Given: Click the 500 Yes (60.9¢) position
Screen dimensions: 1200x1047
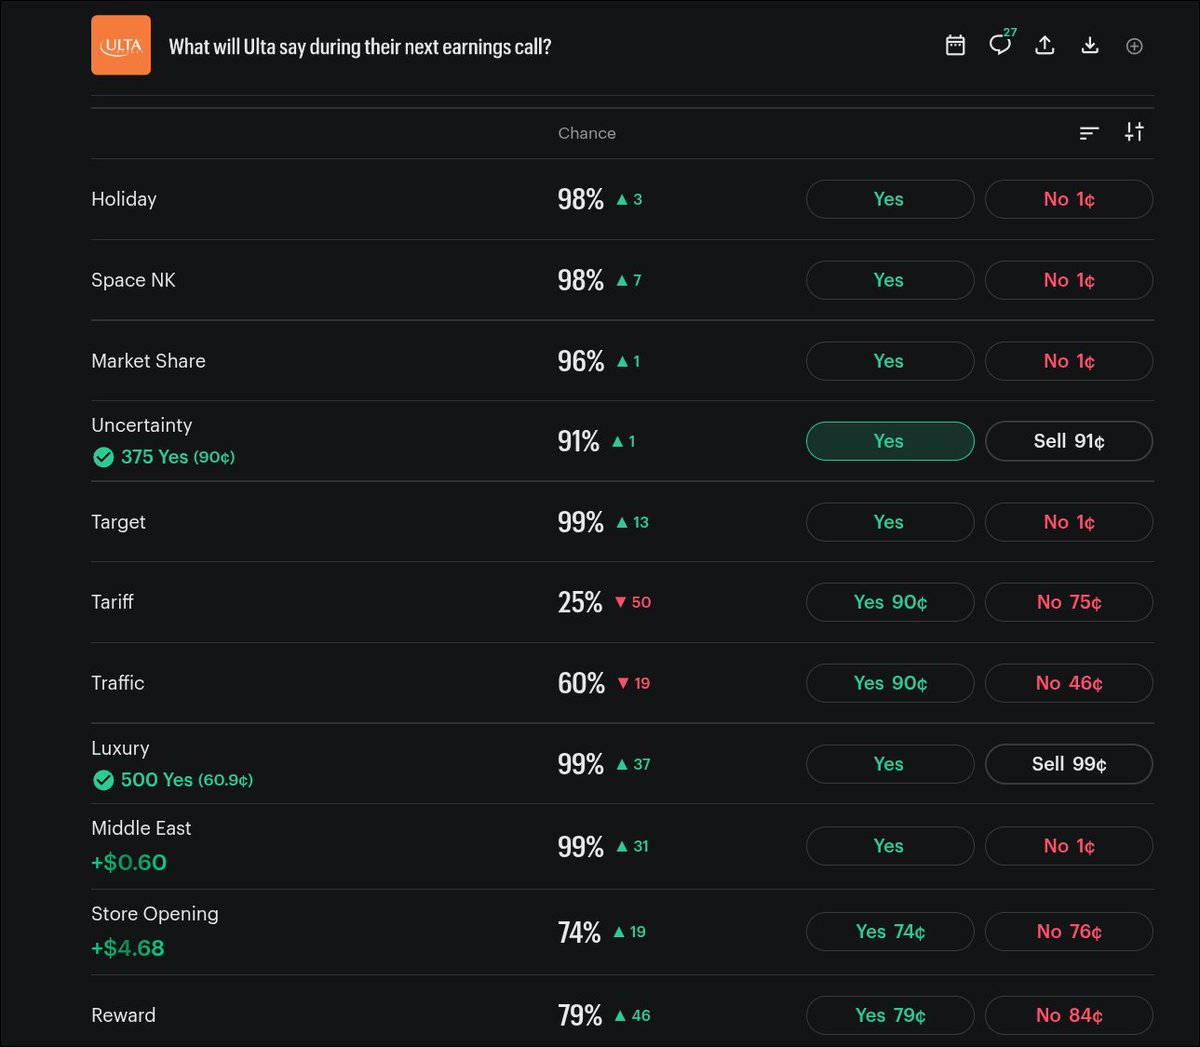Looking at the screenshot, I should 187,780.
